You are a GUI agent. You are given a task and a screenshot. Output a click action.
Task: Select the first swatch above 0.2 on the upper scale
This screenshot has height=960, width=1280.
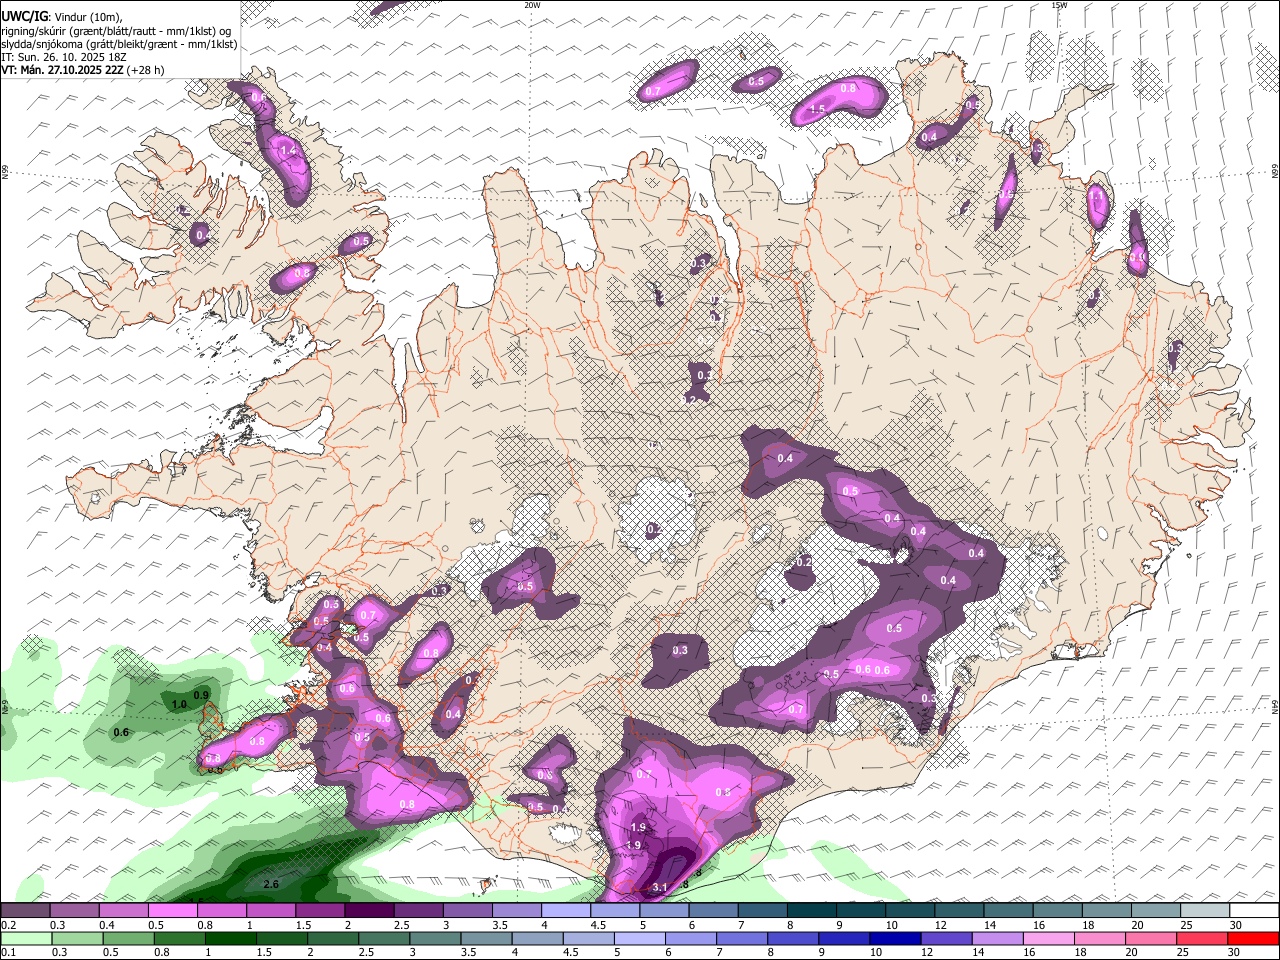pos(25,911)
